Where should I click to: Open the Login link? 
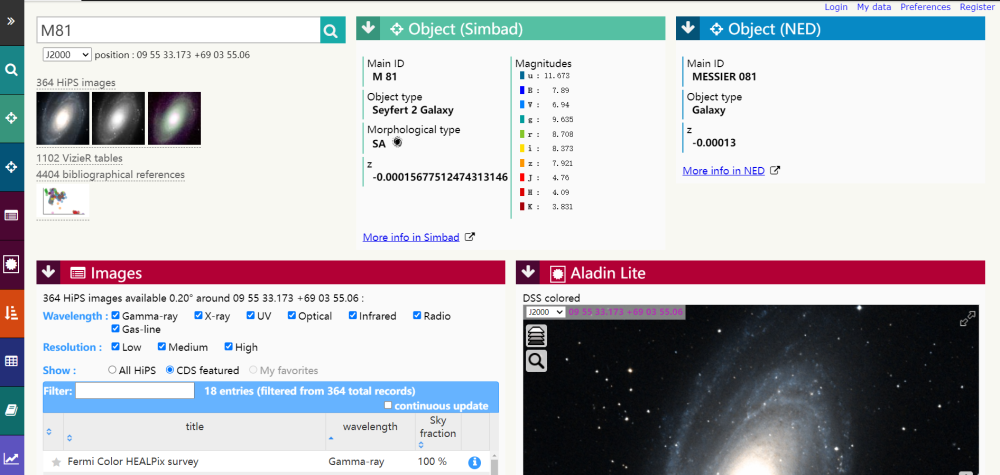(x=835, y=7)
